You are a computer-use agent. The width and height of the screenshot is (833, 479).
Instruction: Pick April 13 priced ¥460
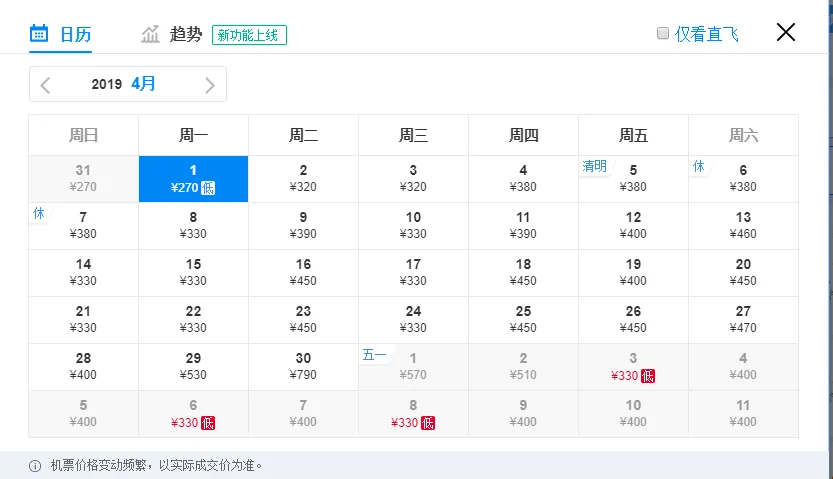click(743, 225)
